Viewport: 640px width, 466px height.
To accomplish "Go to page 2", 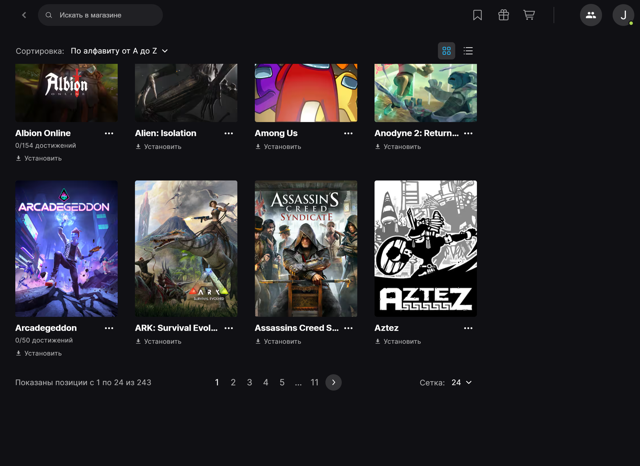I will 233,382.
